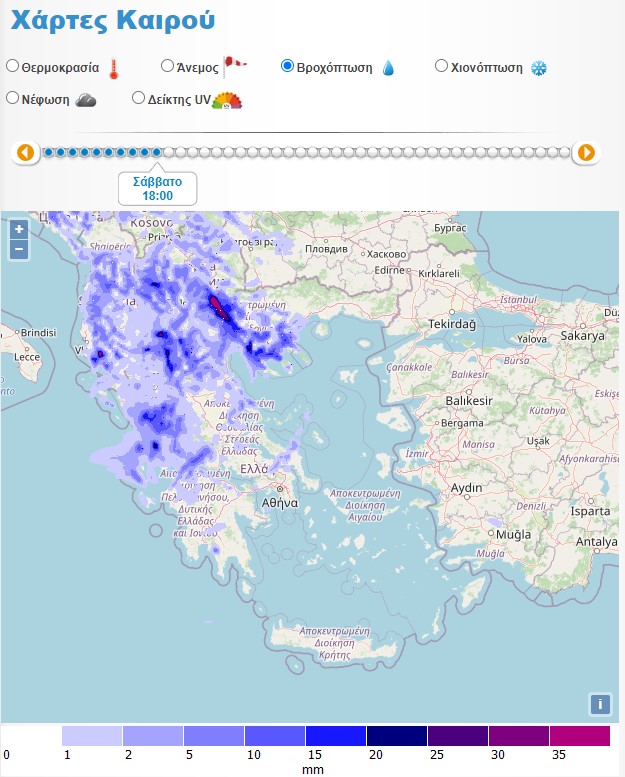This screenshot has height=777, width=625.
Task: Click the Istanbul label on map
Action: coord(518,299)
